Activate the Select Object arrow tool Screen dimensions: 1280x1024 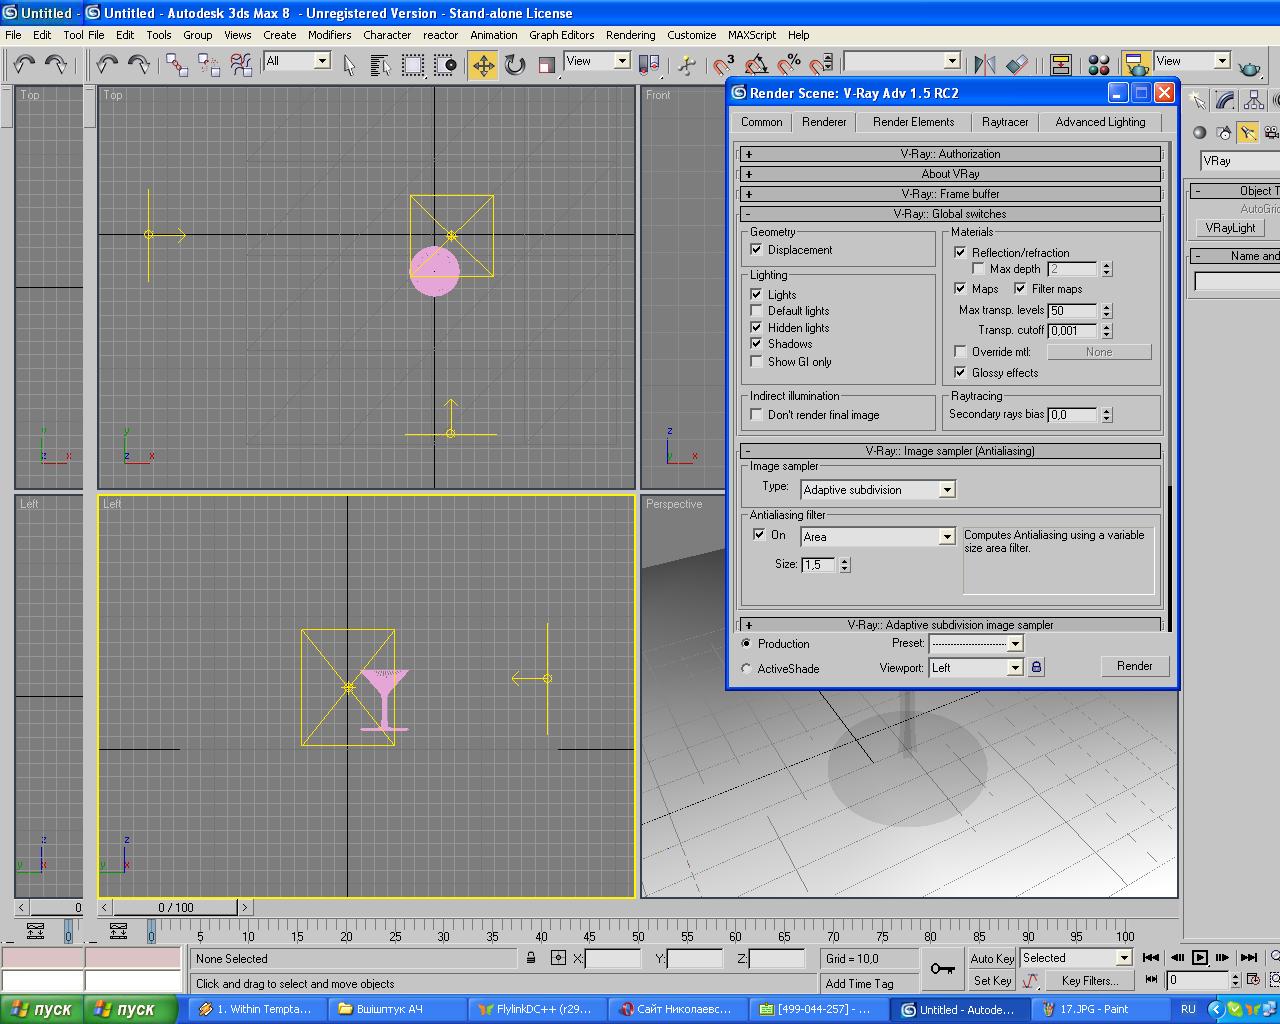click(x=349, y=65)
